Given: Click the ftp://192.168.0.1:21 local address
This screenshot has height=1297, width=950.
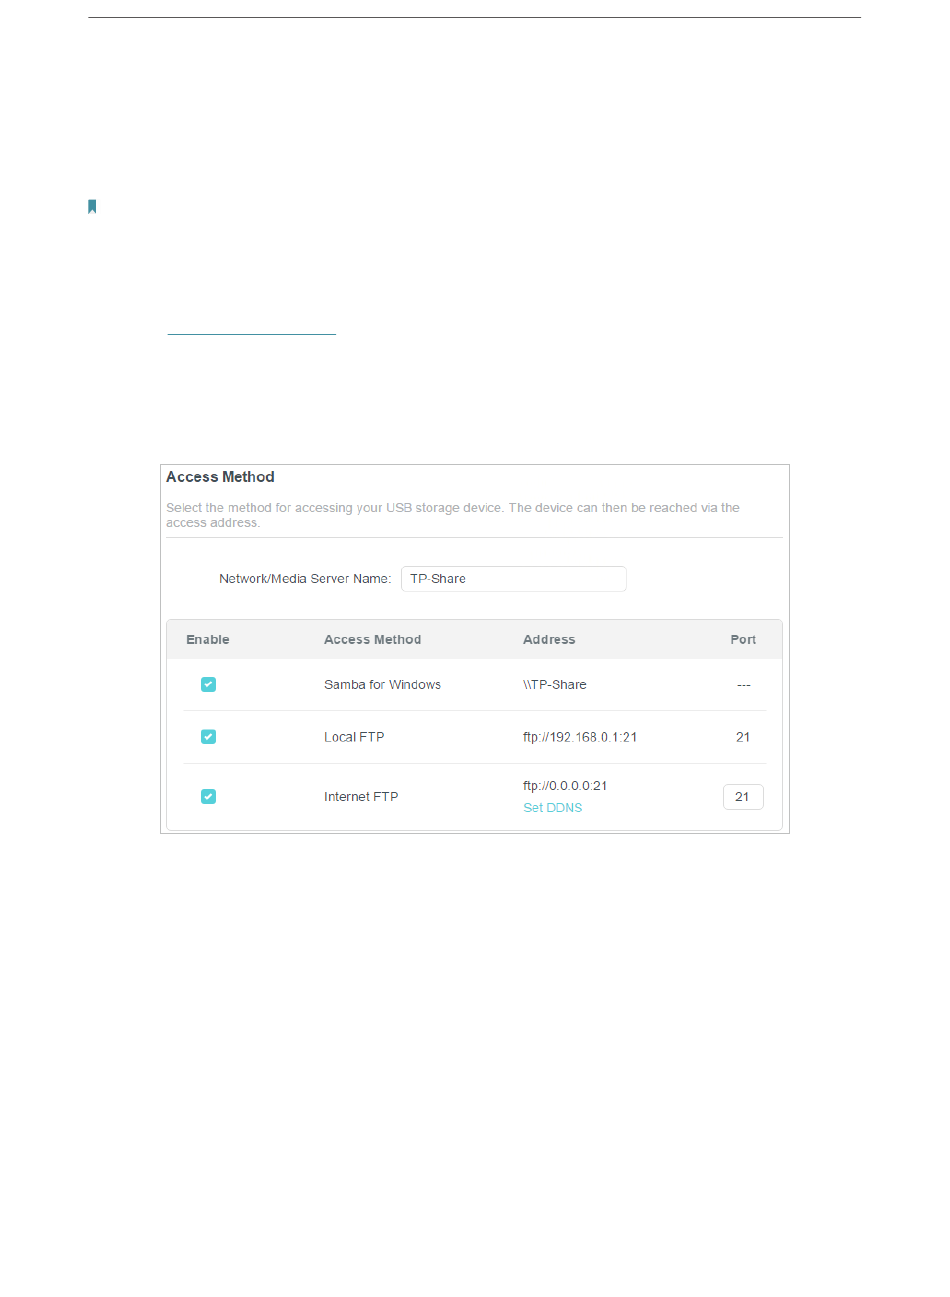Looking at the screenshot, I should tap(580, 737).
